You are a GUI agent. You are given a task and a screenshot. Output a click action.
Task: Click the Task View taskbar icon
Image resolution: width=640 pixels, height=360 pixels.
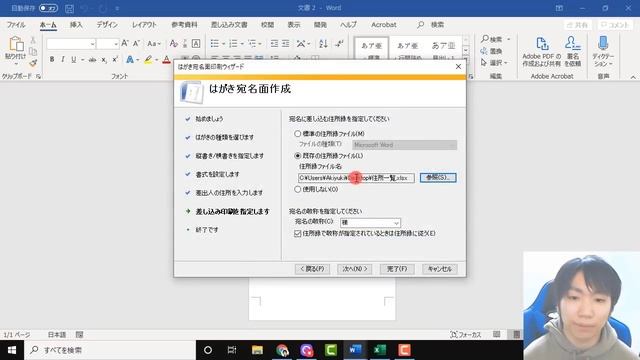232,350
